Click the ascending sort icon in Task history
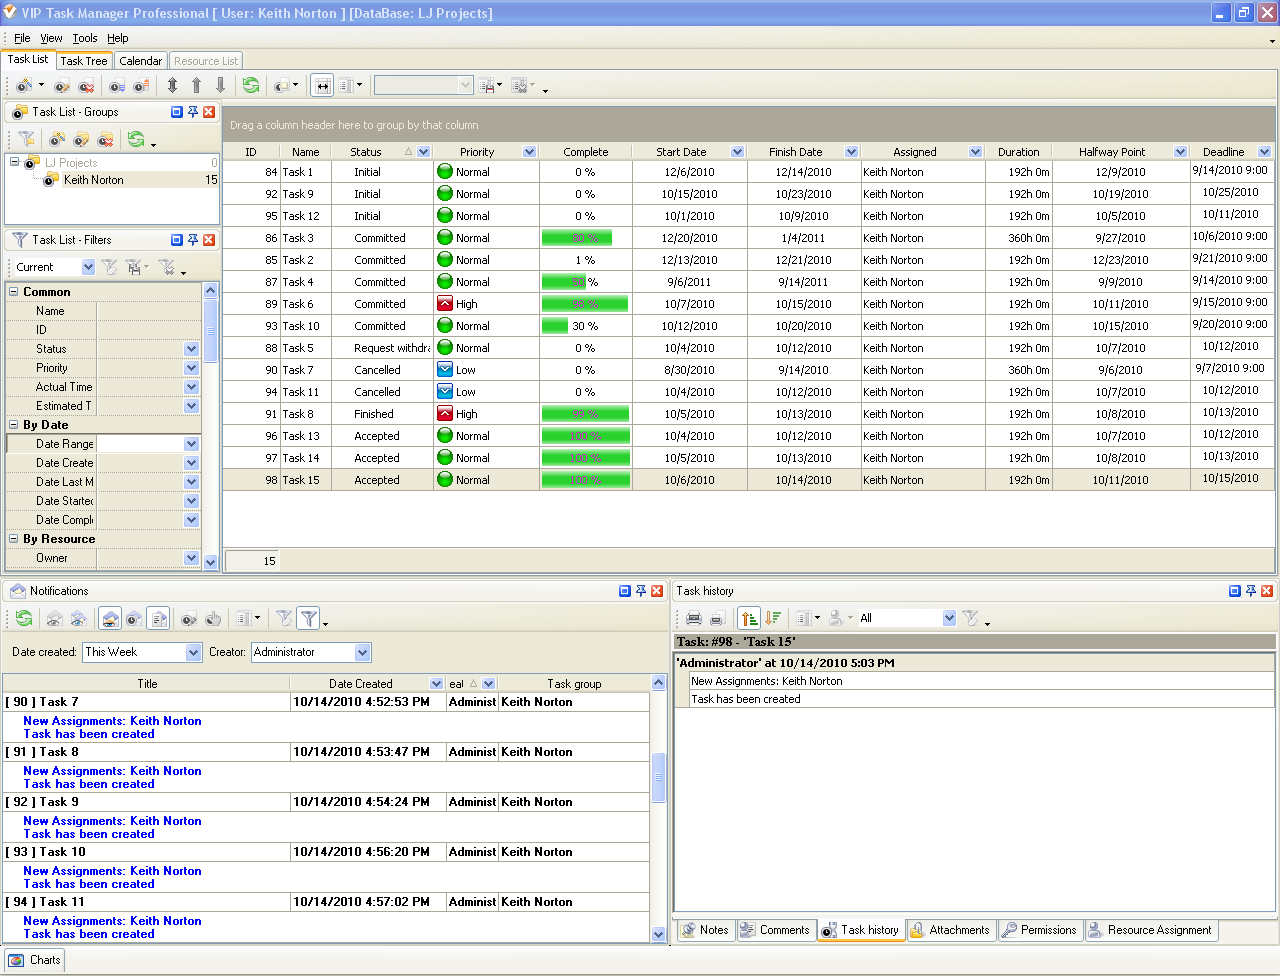 coord(748,619)
